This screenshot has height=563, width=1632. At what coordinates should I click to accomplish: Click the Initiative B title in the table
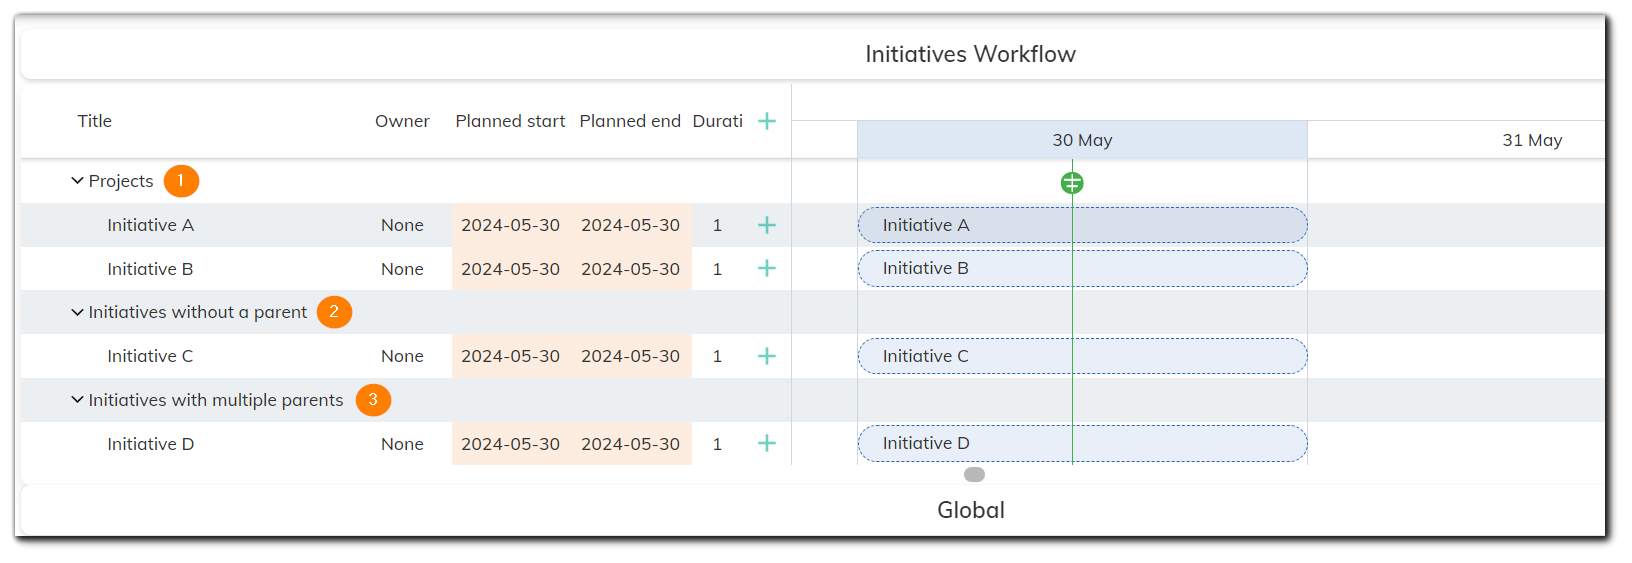(x=150, y=269)
